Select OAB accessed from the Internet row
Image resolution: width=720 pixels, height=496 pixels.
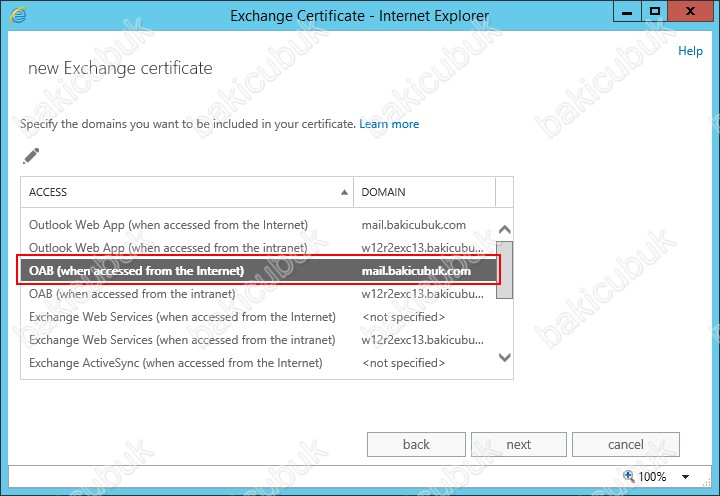(258, 271)
